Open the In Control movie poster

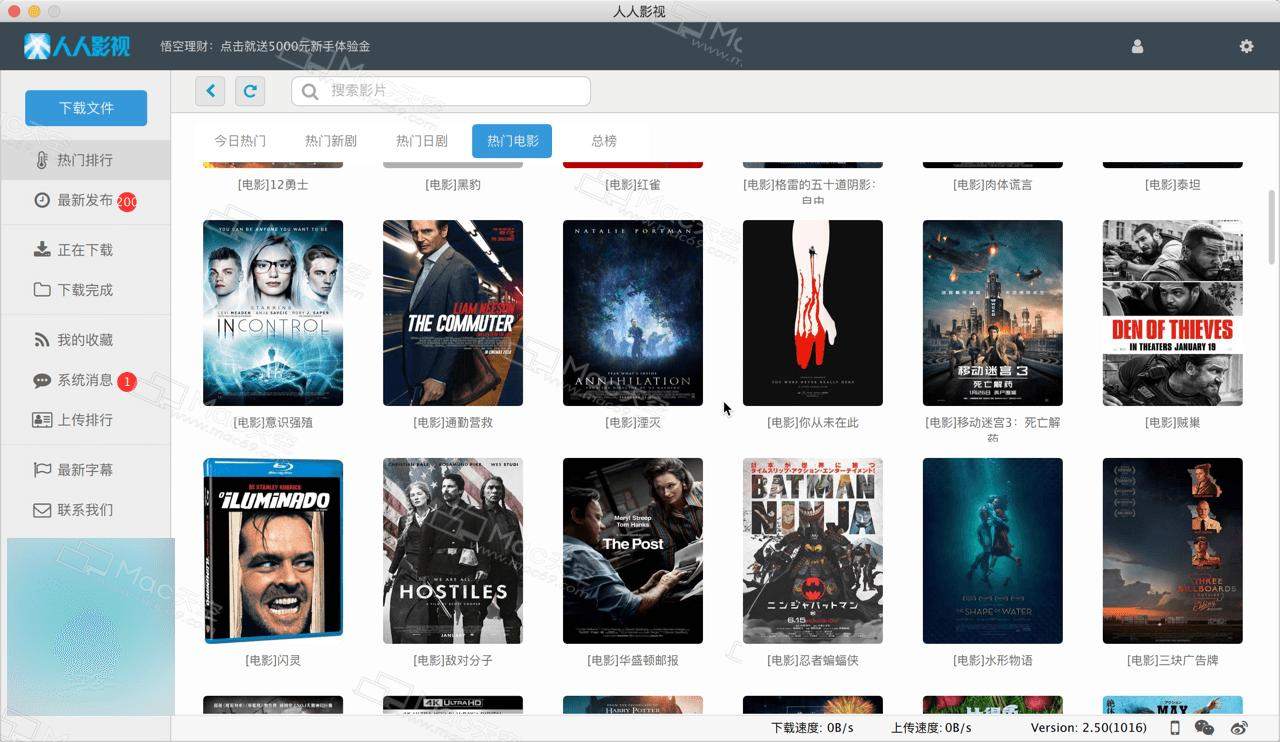[x=273, y=313]
